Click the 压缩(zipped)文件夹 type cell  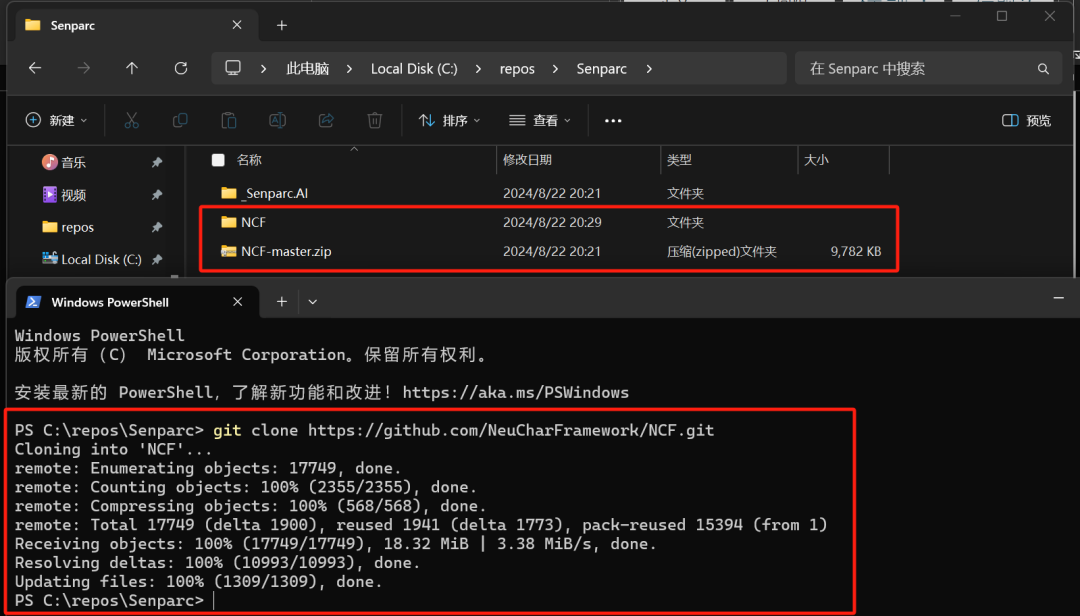pyautogui.click(x=721, y=251)
